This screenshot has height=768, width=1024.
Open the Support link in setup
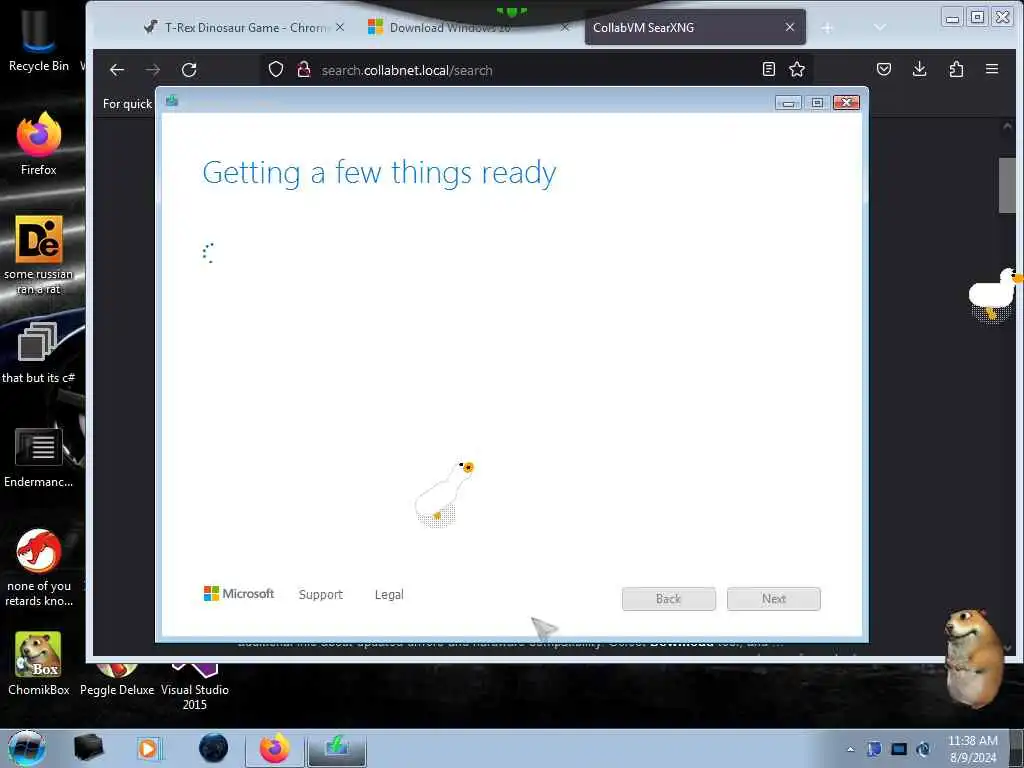[321, 594]
